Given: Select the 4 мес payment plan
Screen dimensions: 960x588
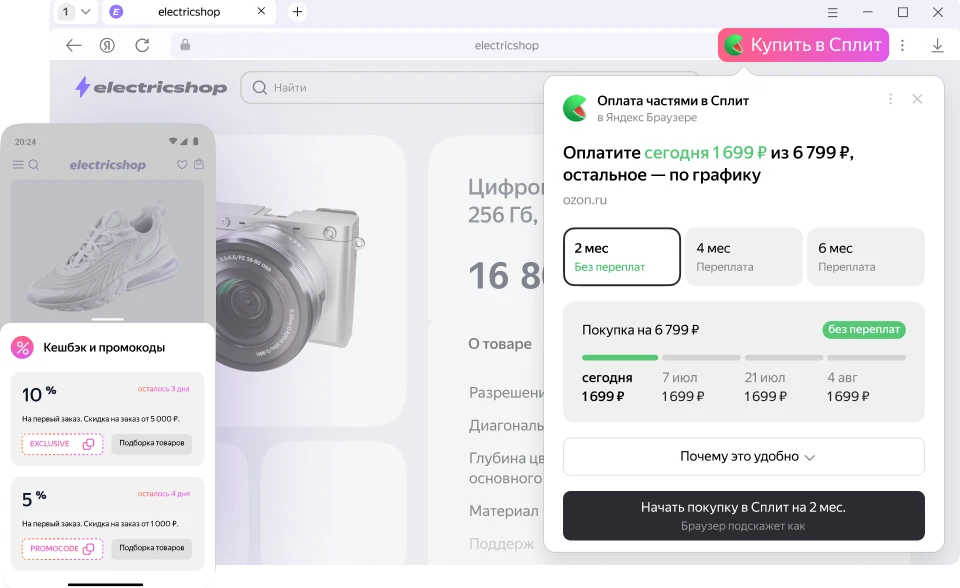Looking at the screenshot, I should [x=743, y=257].
